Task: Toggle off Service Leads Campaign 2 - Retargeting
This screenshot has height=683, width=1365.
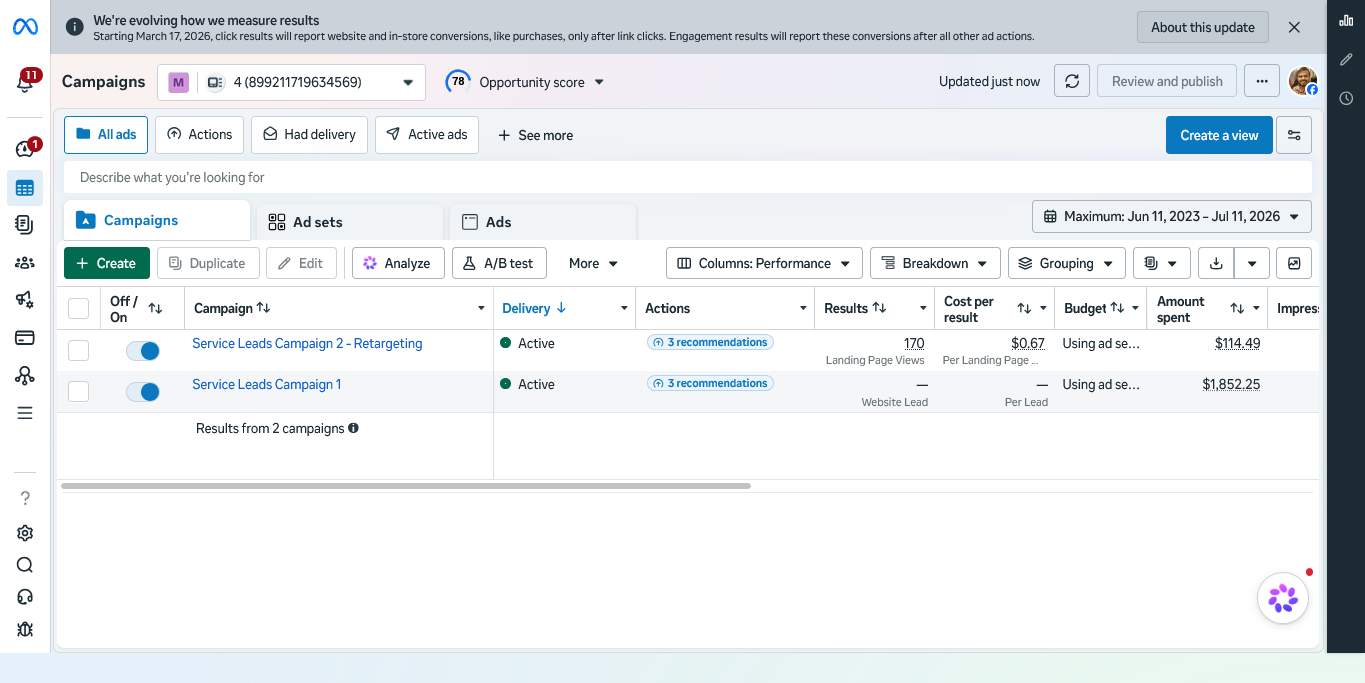Action: 142,351
